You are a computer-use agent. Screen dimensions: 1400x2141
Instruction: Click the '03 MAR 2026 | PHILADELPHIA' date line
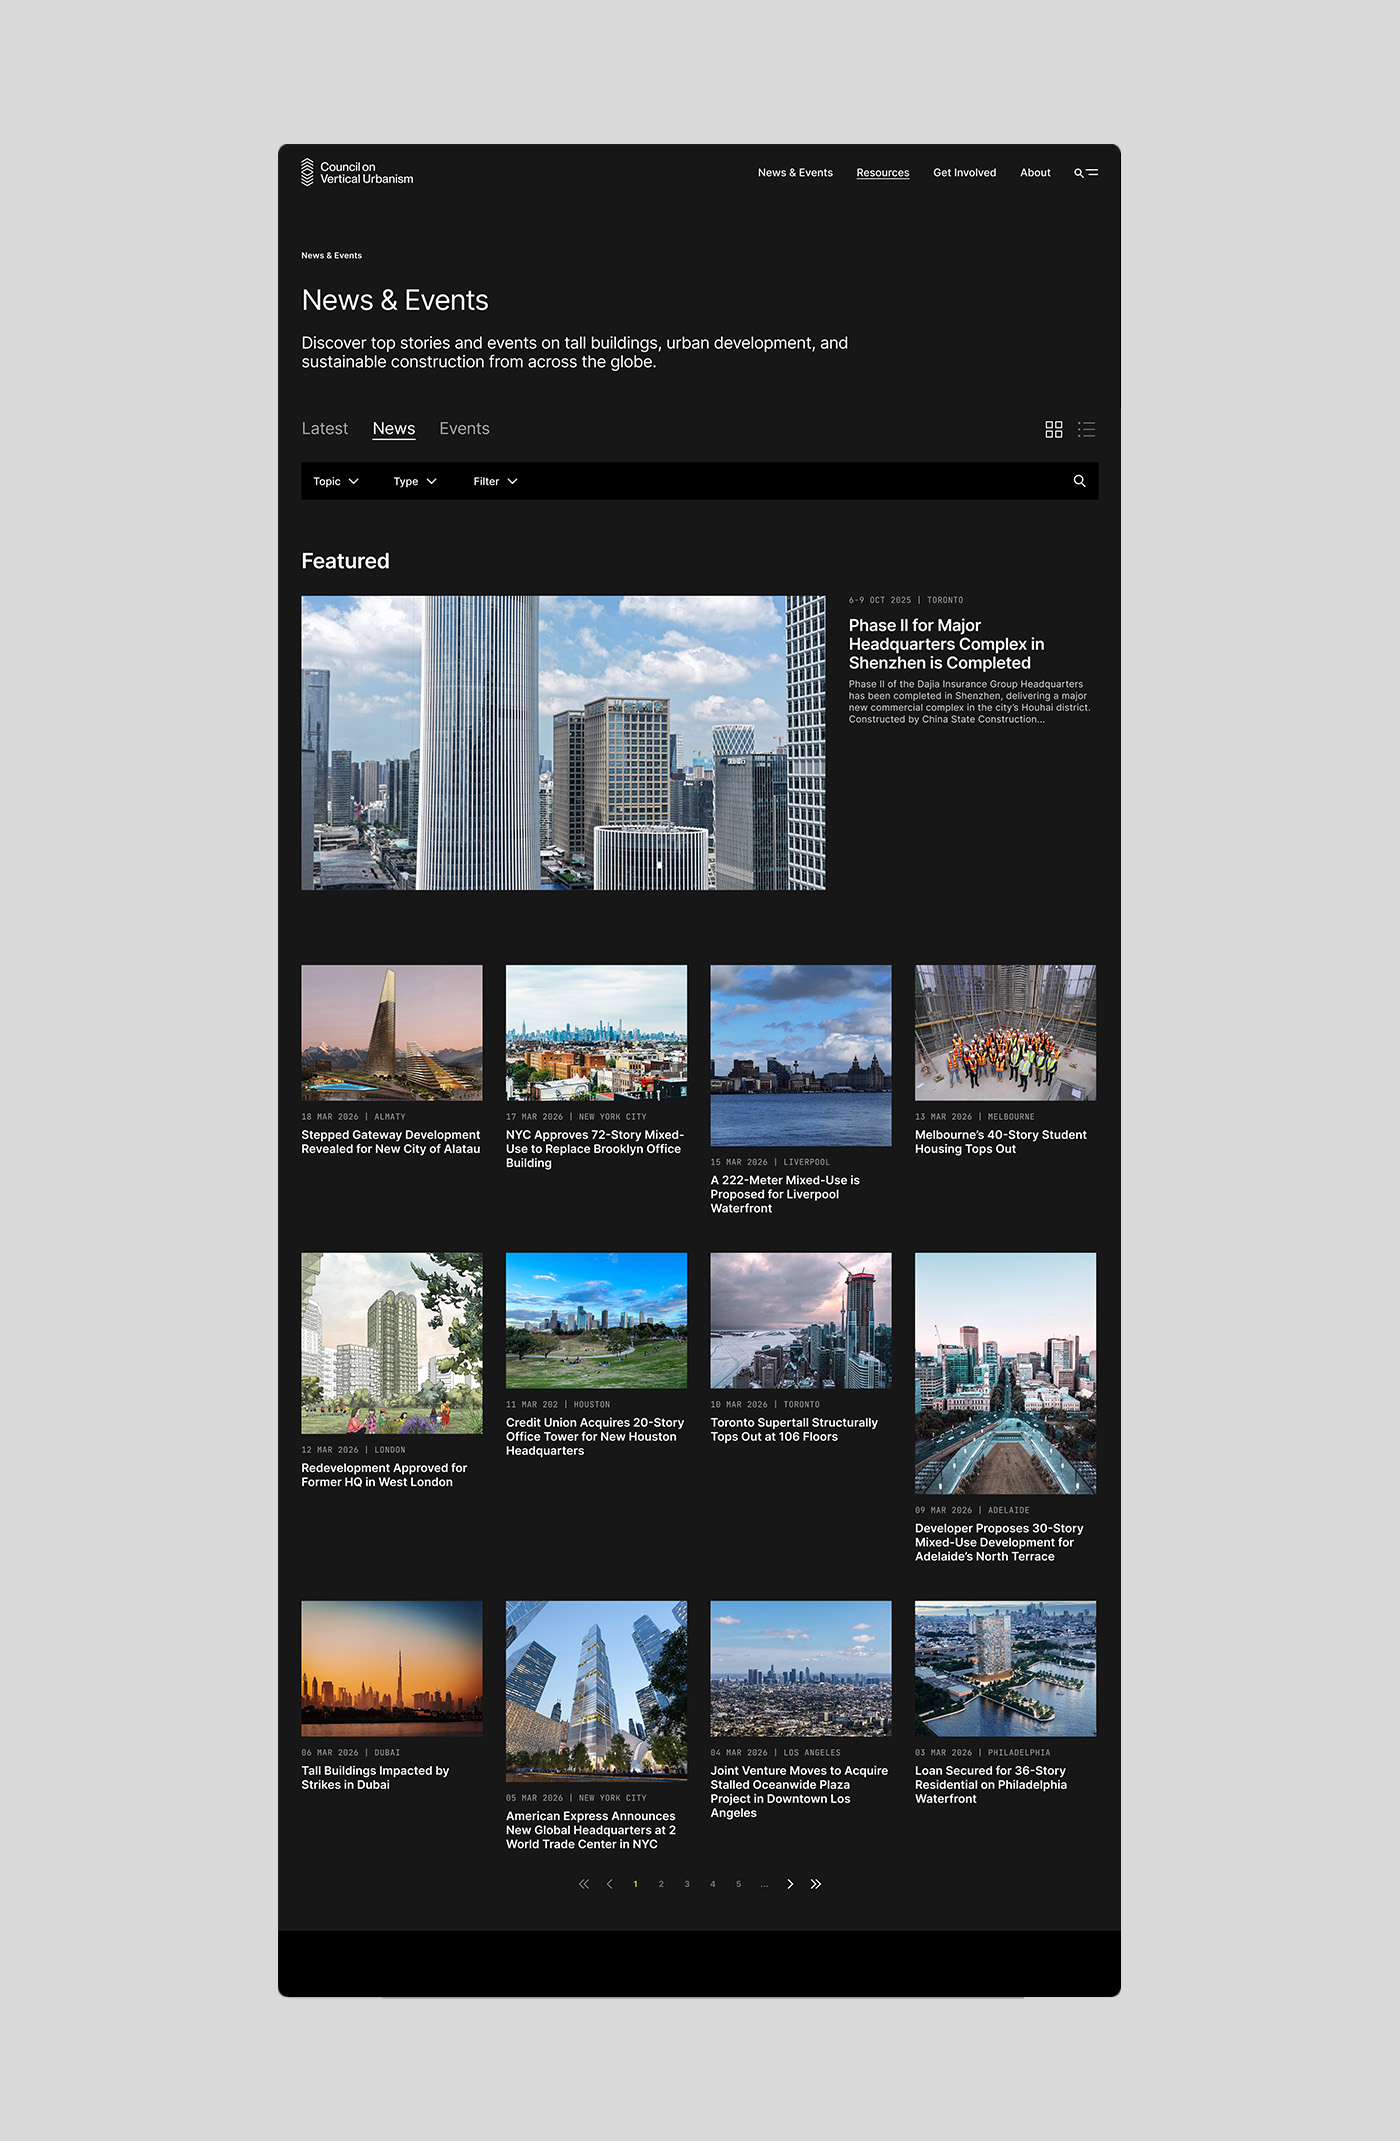click(x=982, y=1753)
